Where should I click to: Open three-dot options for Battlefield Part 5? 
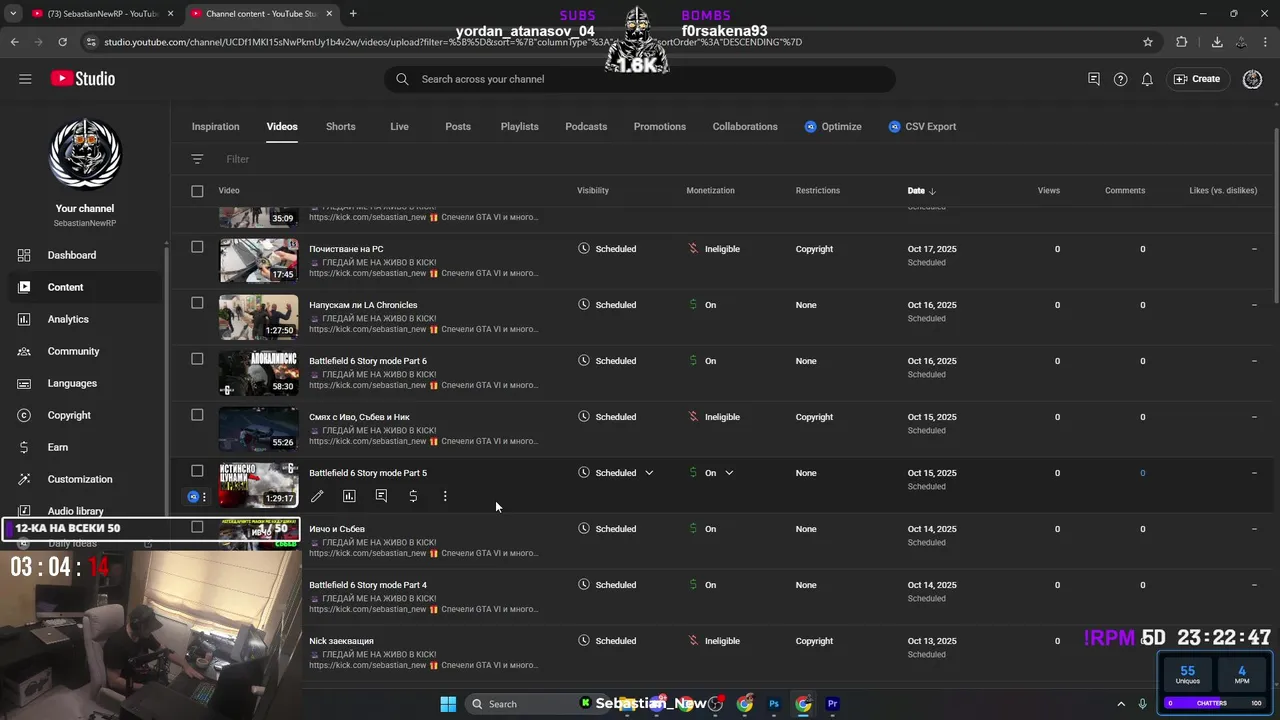click(x=445, y=496)
